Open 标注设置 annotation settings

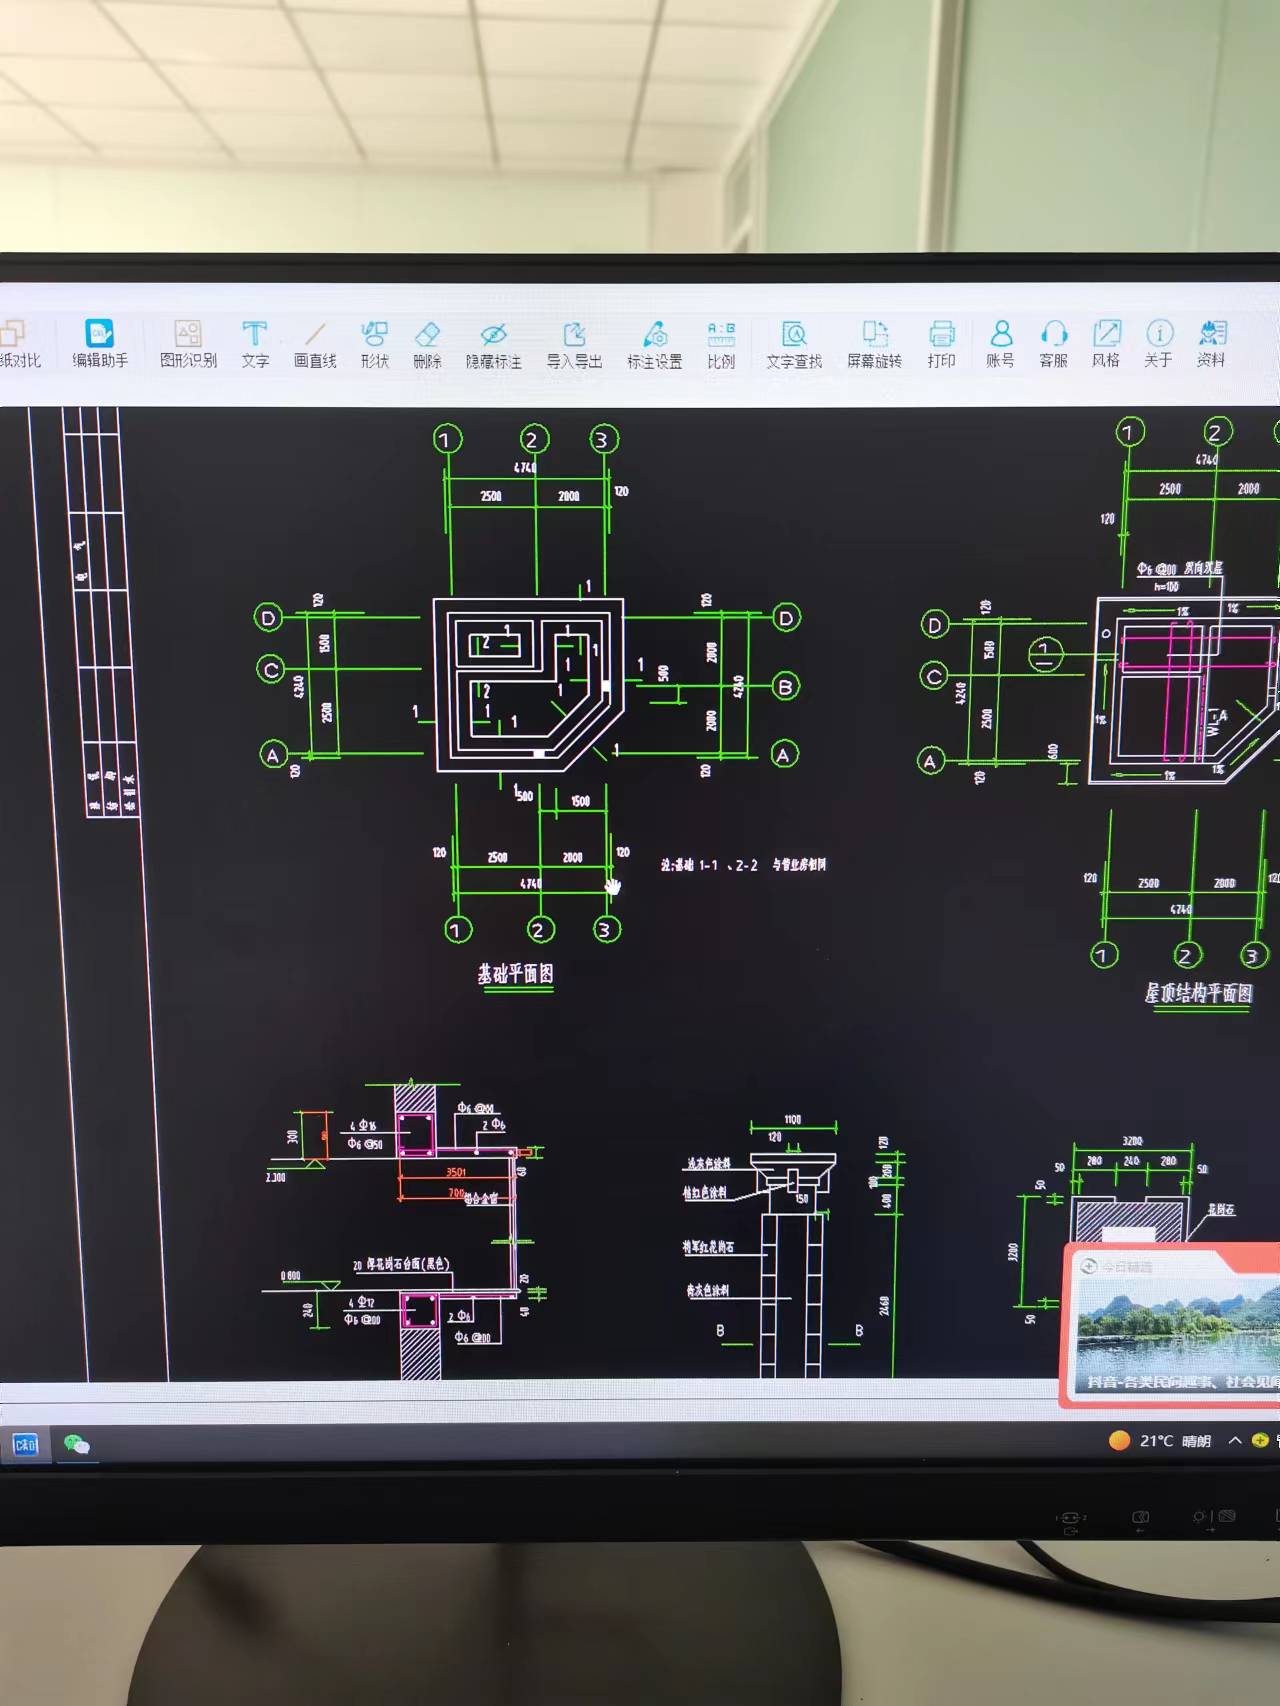pyautogui.click(x=655, y=344)
